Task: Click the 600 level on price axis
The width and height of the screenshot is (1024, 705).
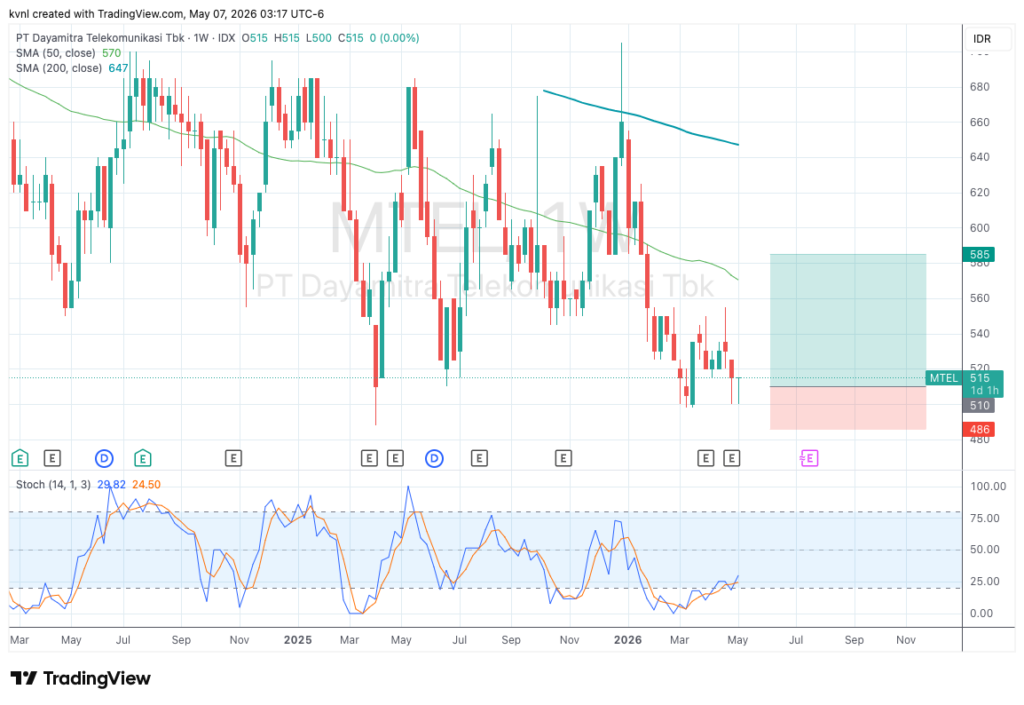Action: (980, 228)
